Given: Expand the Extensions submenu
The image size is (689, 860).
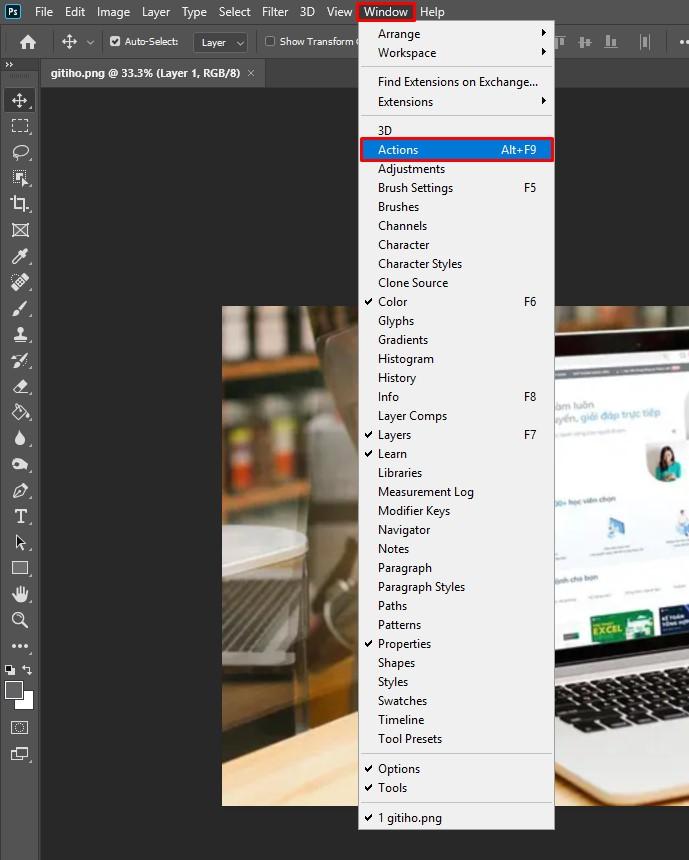Looking at the screenshot, I should (456, 102).
